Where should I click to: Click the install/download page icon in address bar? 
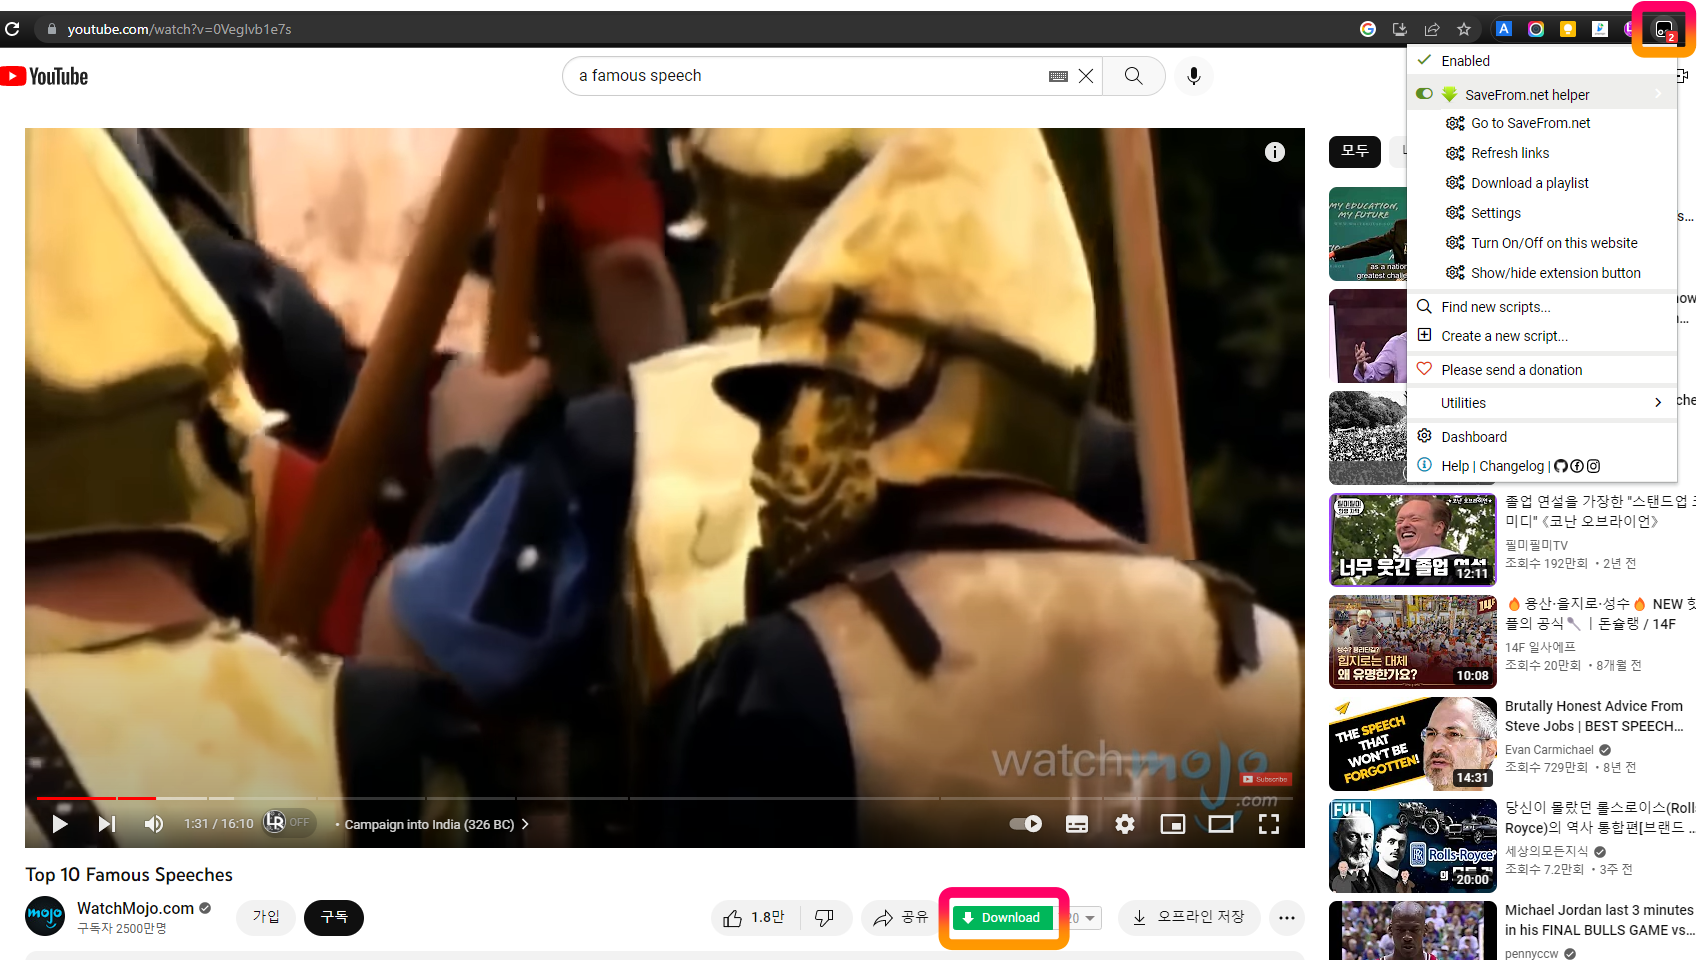click(1400, 29)
